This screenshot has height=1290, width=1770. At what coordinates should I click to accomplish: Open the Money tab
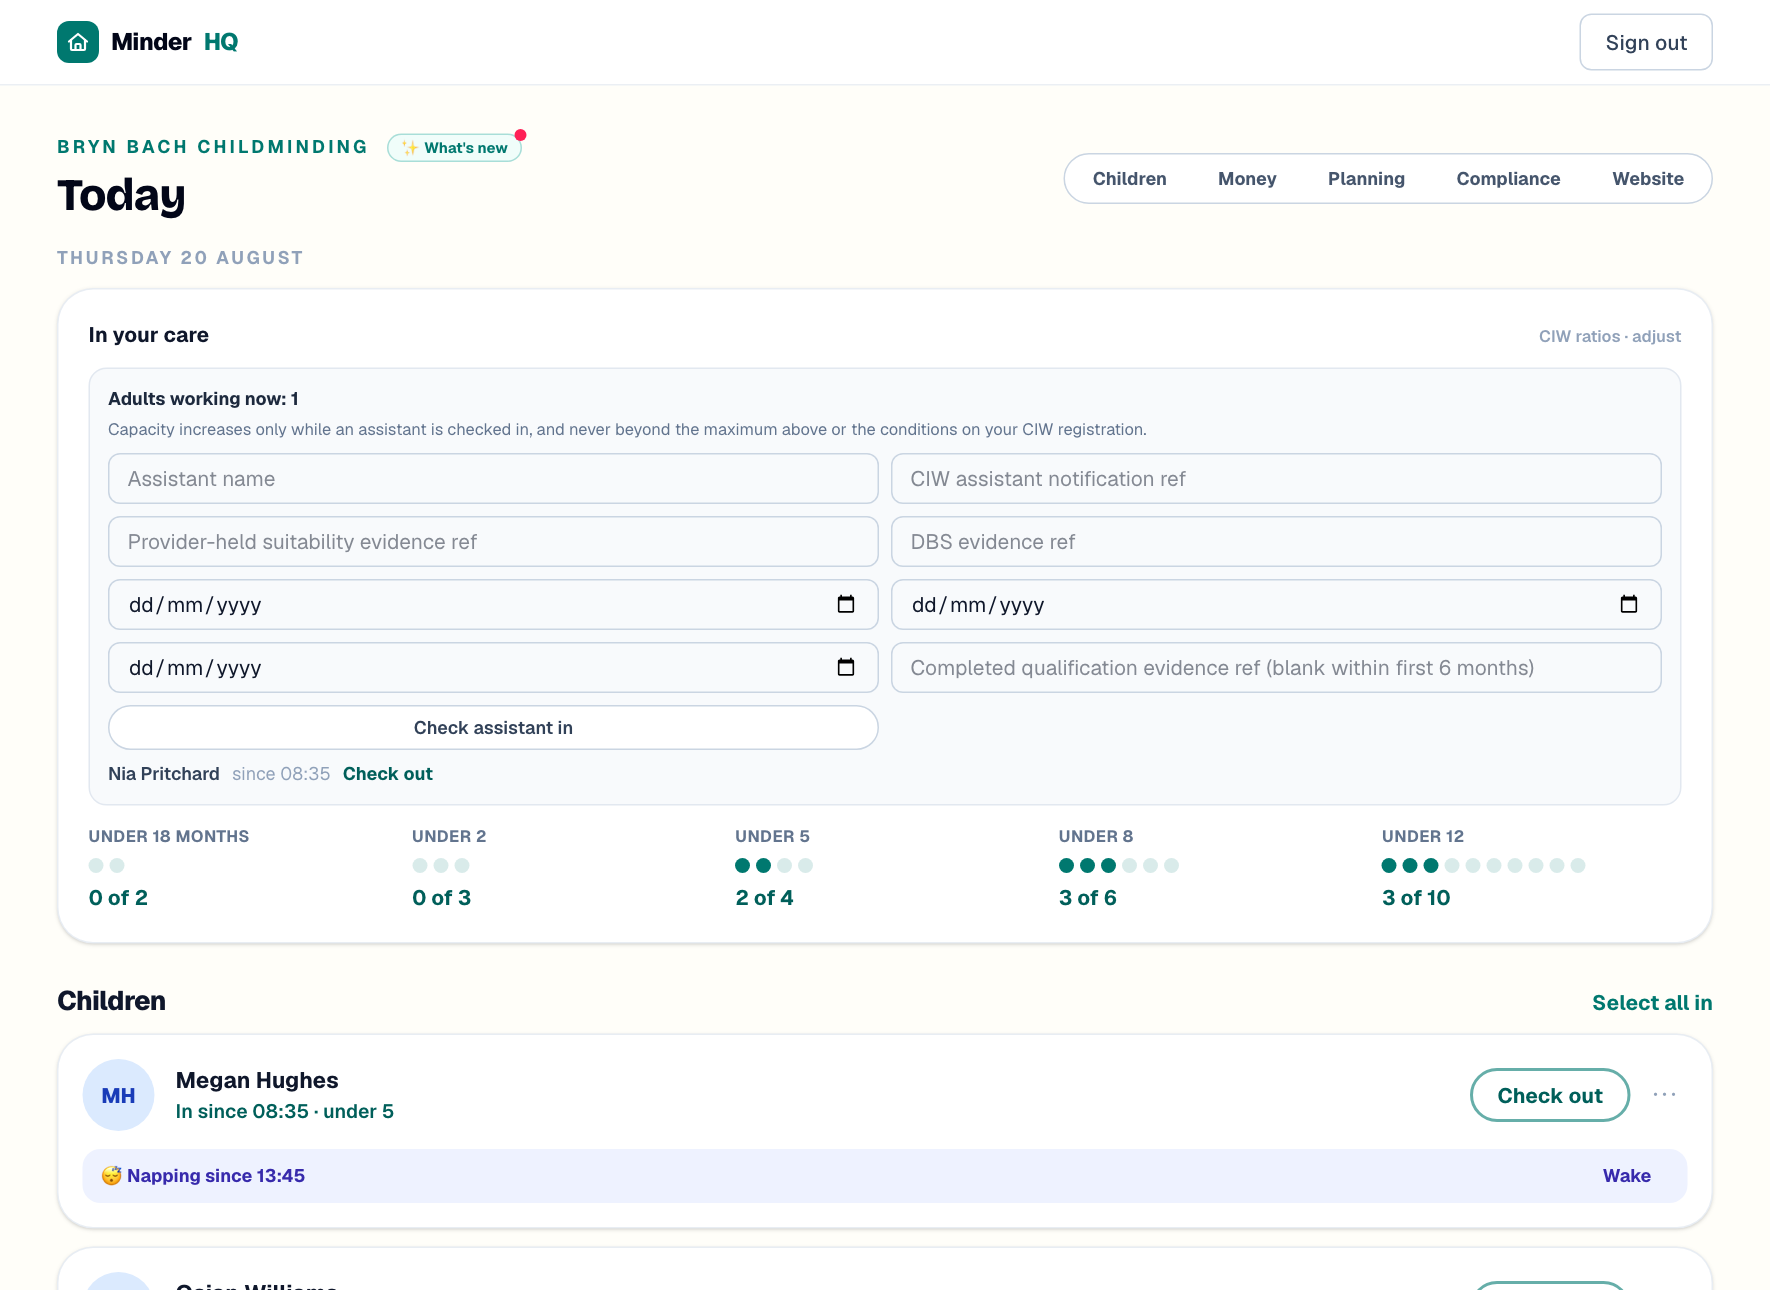1247,179
